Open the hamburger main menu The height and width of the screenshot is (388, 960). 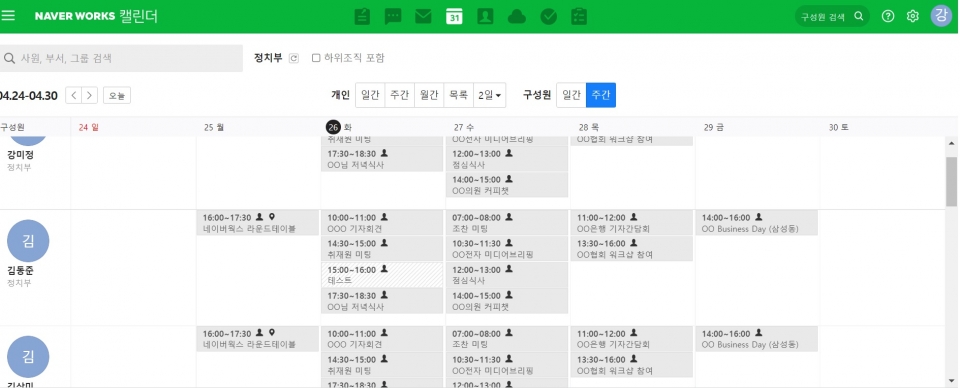(x=8, y=16)
